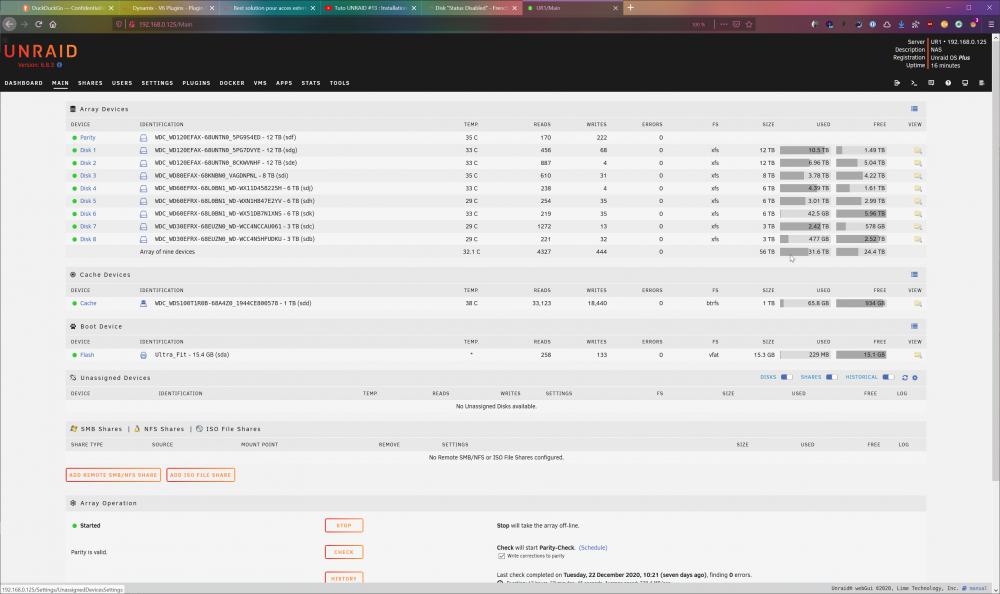This screenshot has height=594, width=1000.
Task: Click the Flash USB device icon
Action: click(x=143, y=355)
